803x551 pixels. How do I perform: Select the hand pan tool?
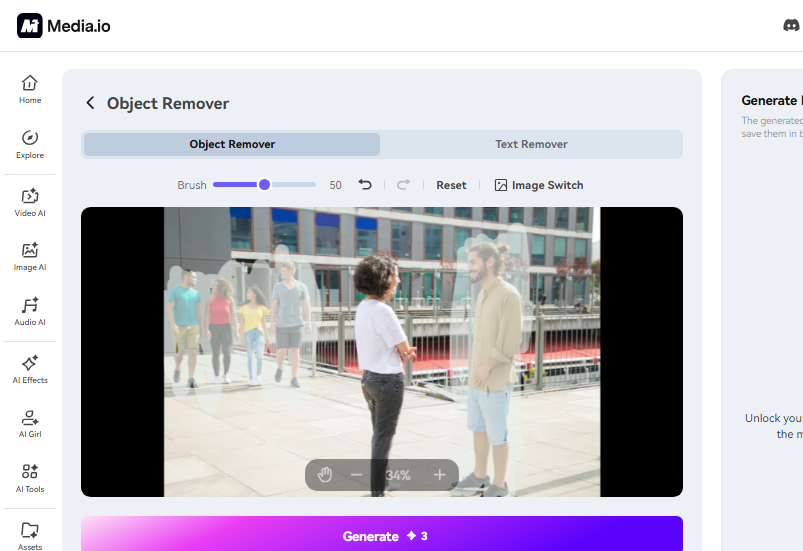click(325, 475)
